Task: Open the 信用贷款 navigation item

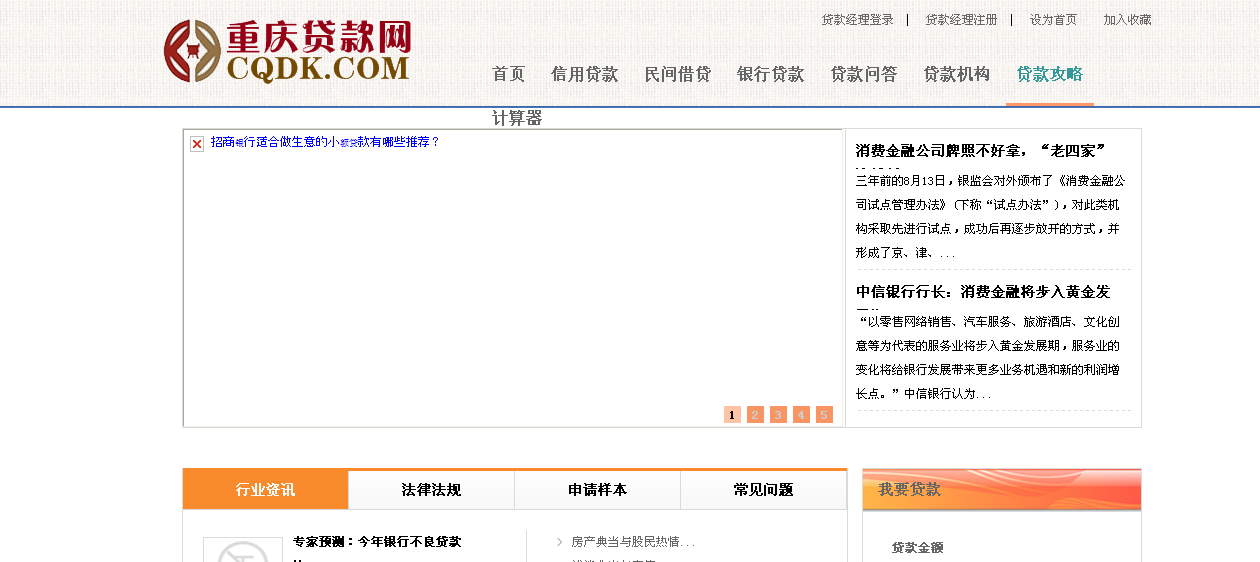Action: click(584, 74)
